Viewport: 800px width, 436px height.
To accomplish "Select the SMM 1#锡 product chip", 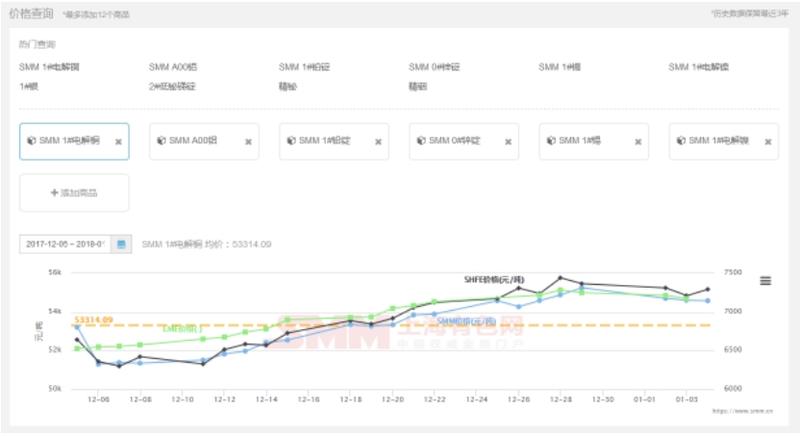I will [594, 141].
